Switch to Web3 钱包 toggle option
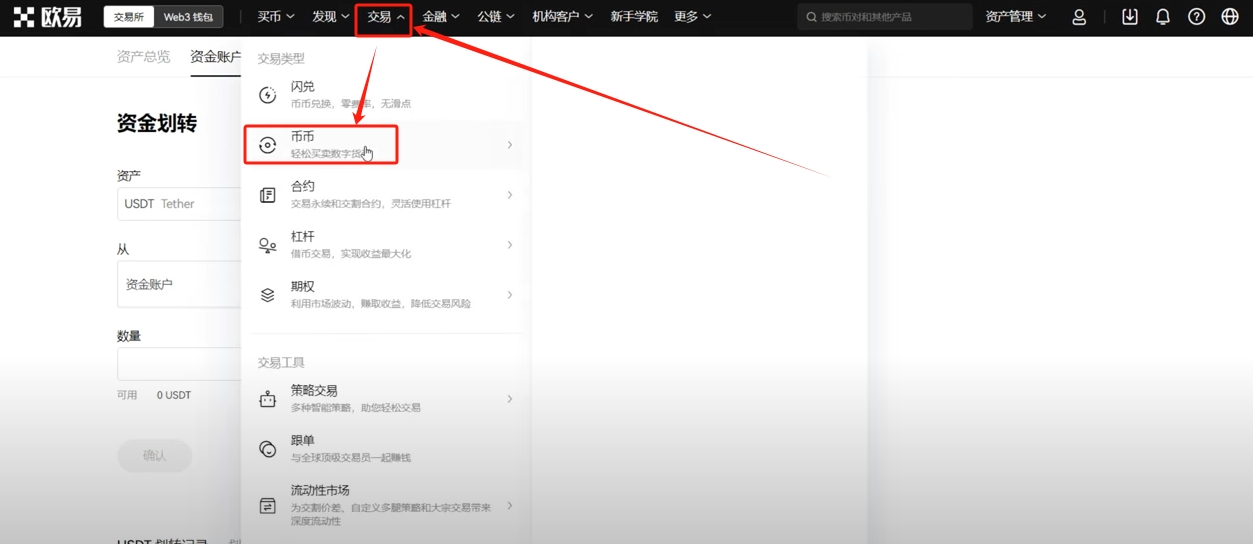Screen dimensions: 1253x544 point(188,17)
